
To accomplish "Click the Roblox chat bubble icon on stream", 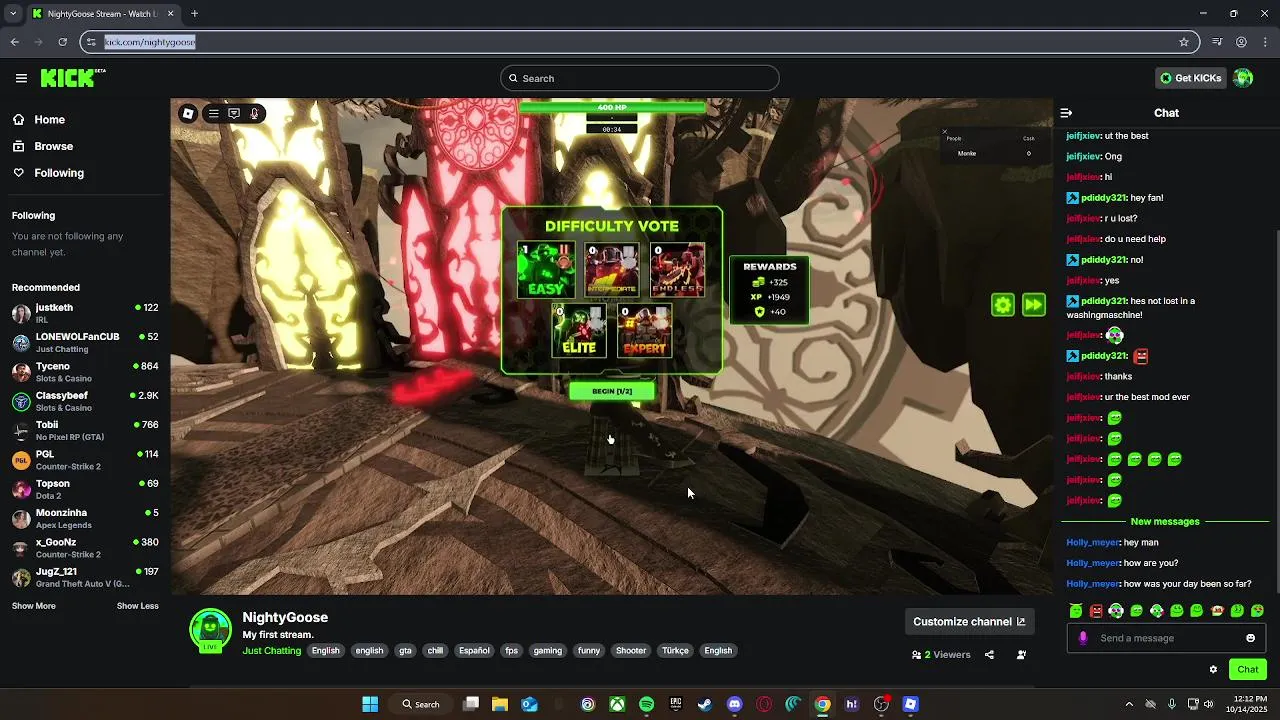I will 234,114.
